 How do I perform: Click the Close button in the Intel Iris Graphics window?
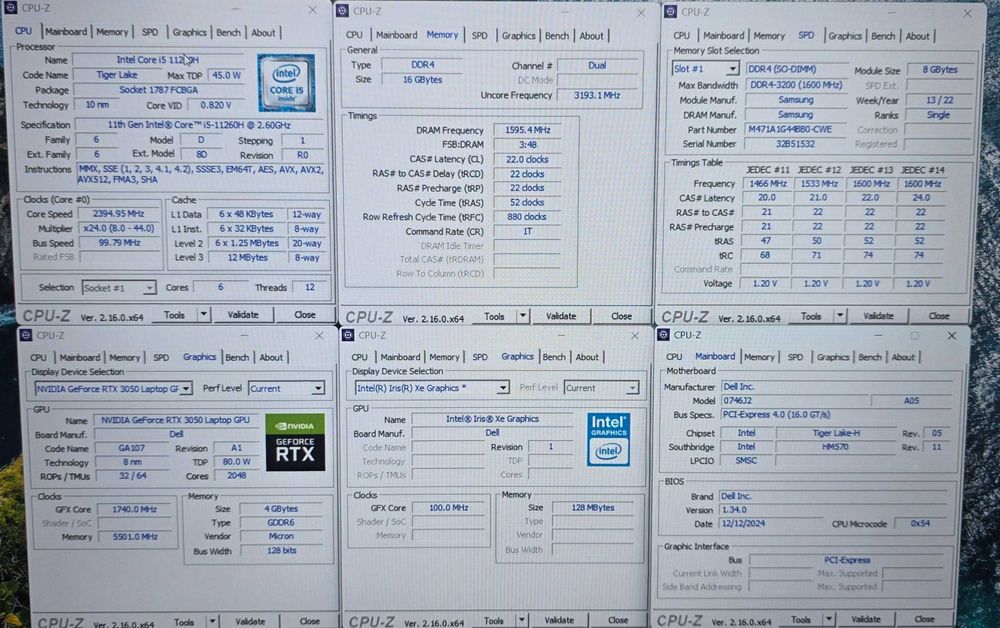tap(618, 620)
